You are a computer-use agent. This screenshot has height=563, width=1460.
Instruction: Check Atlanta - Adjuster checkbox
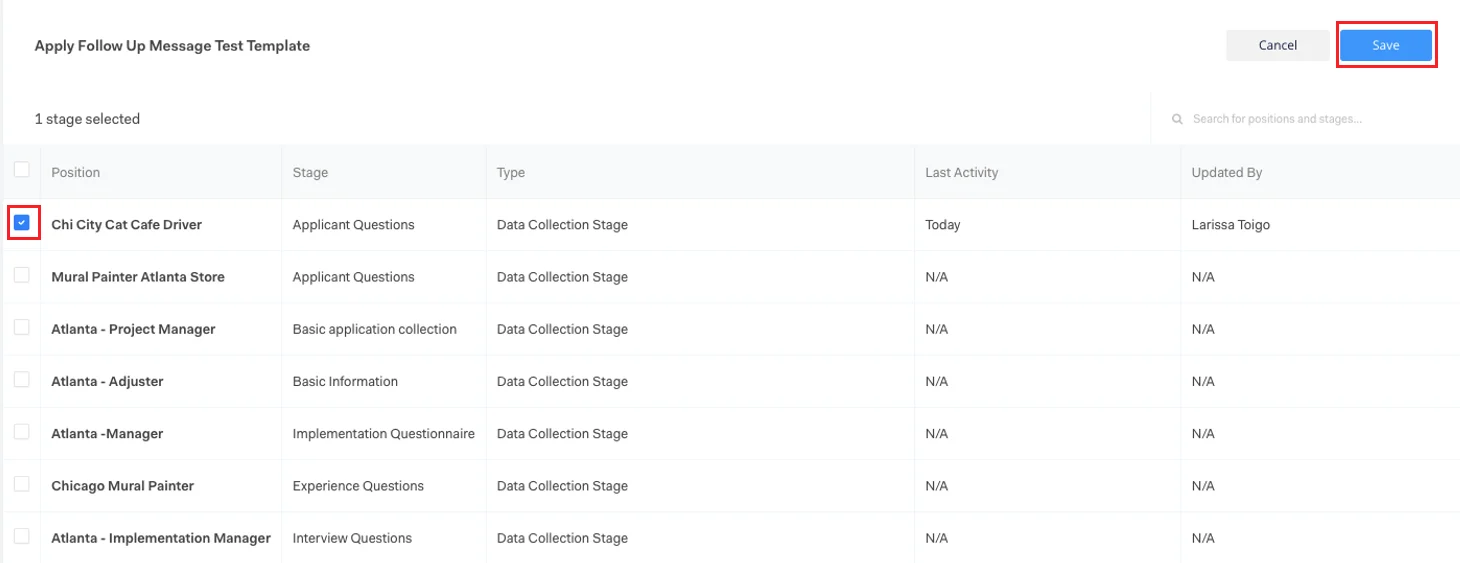point(21,380)
